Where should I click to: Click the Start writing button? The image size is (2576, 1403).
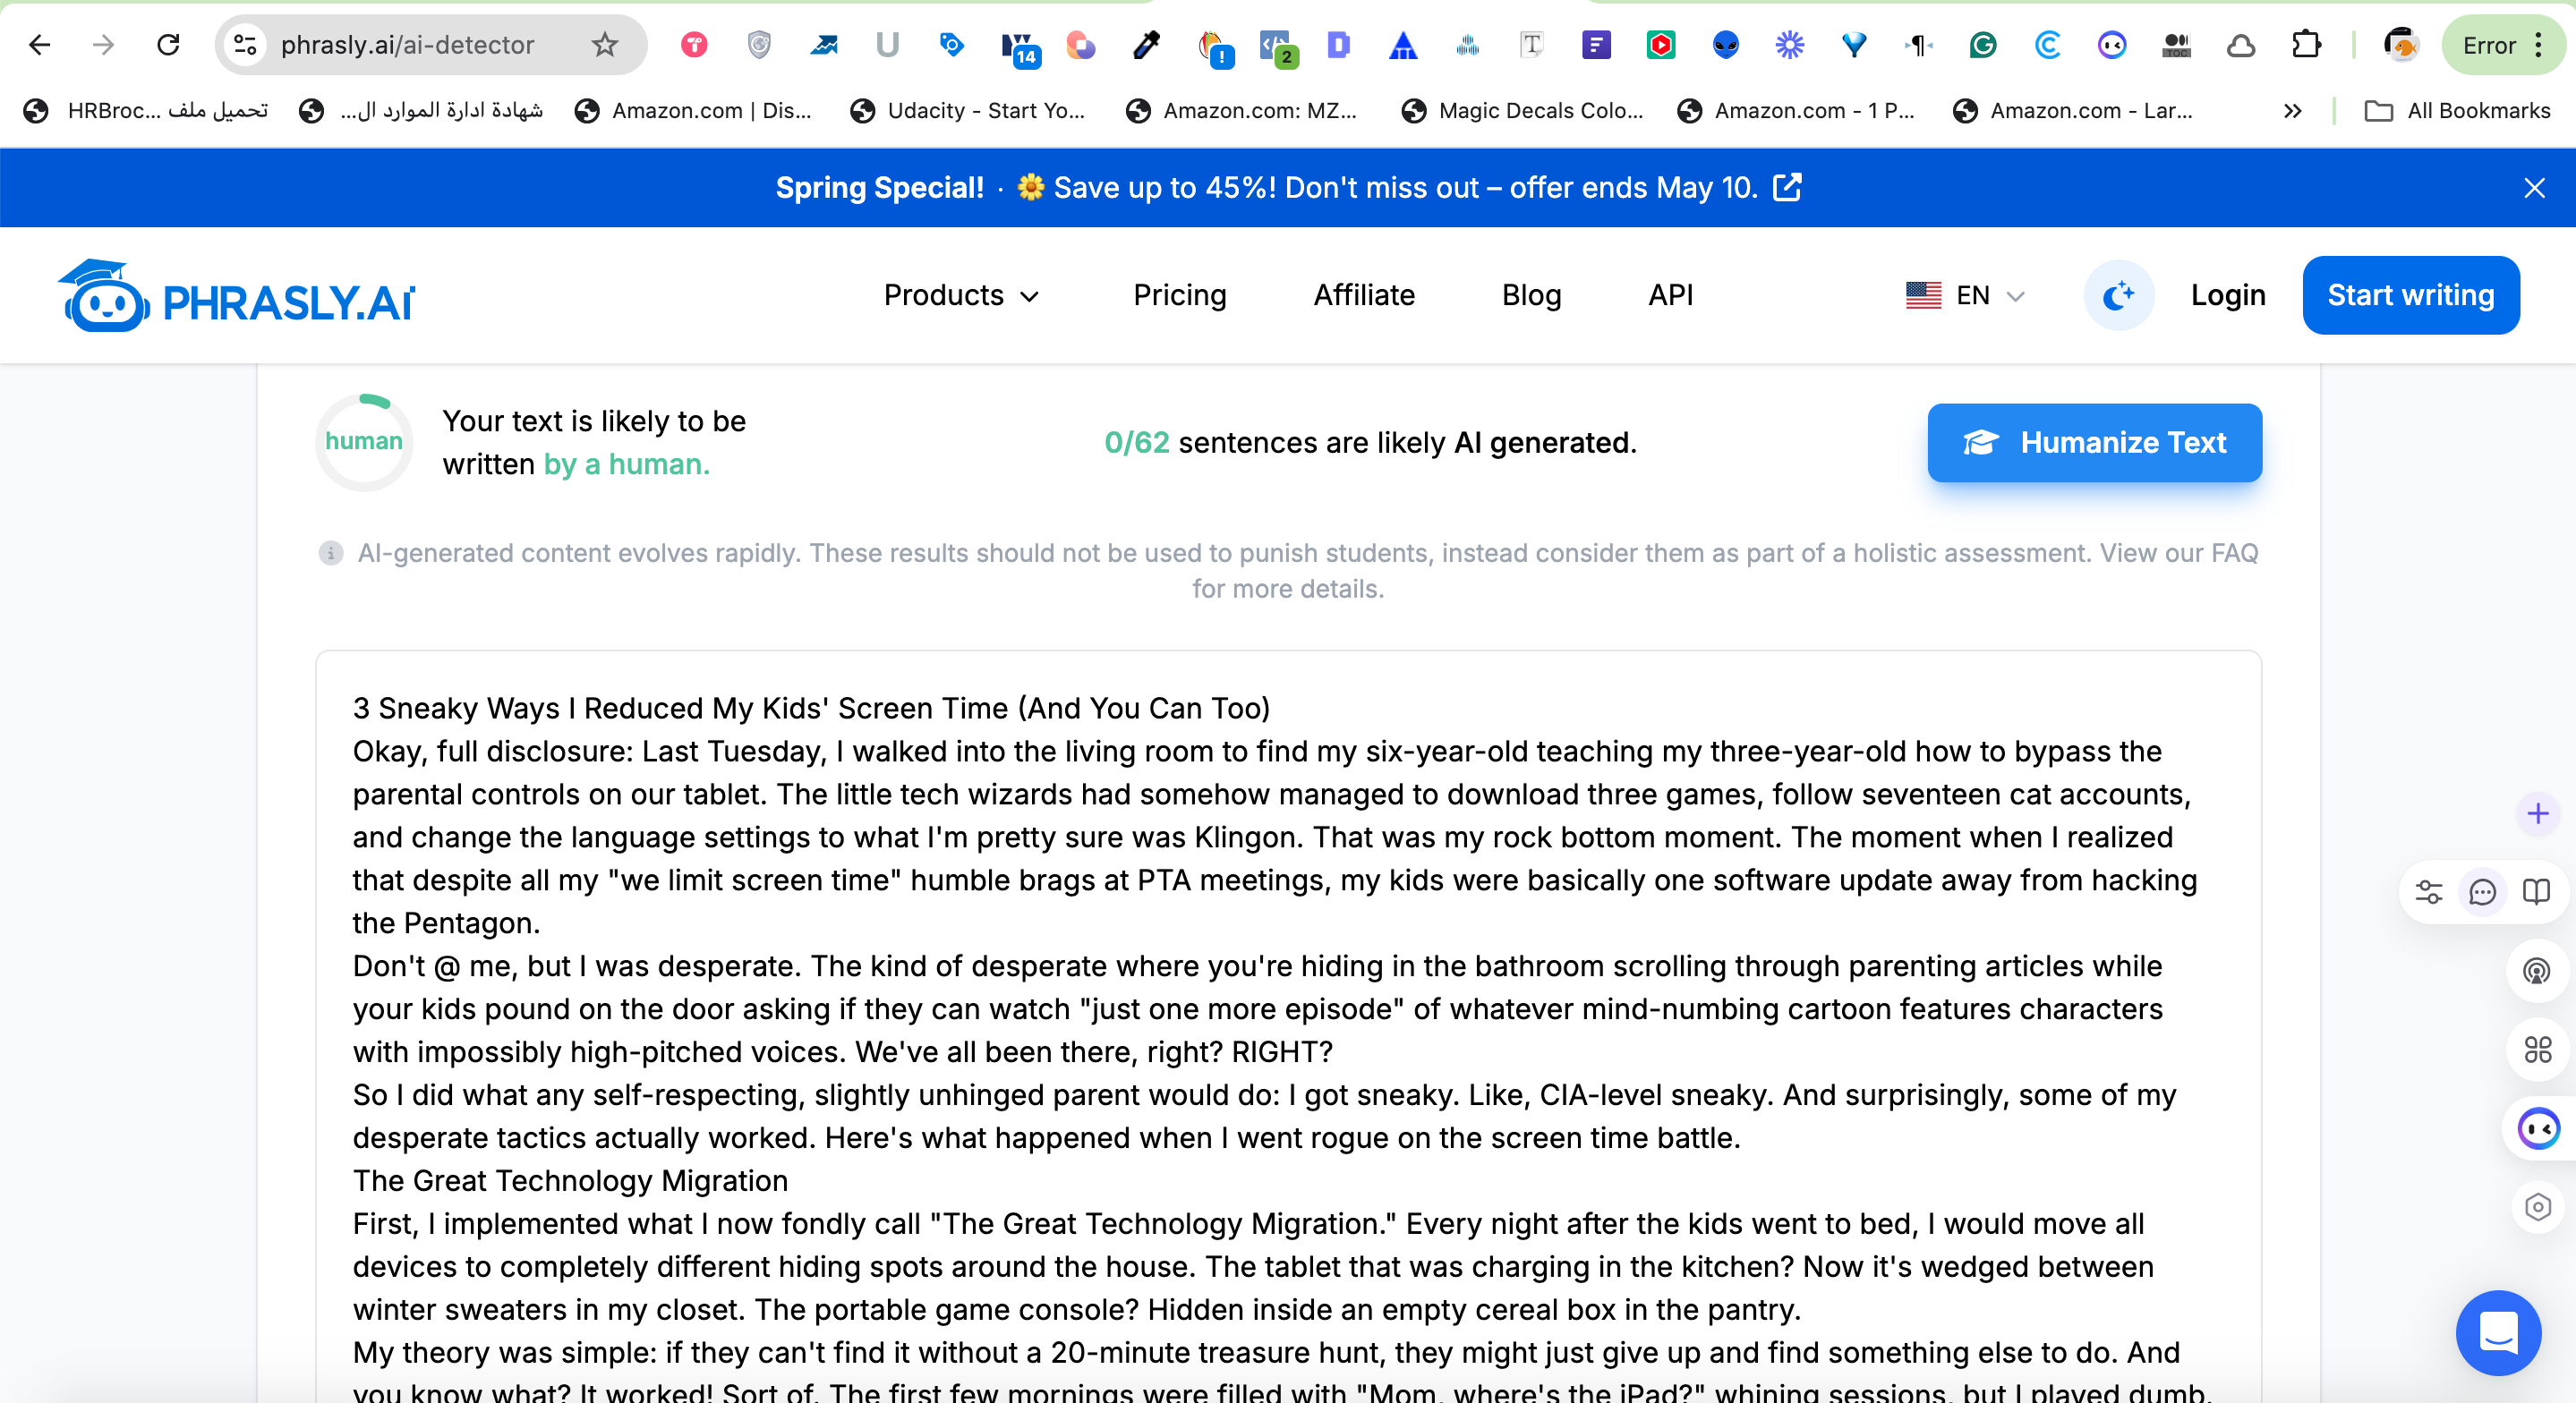pyautogui.click(x=2410, y=295)
